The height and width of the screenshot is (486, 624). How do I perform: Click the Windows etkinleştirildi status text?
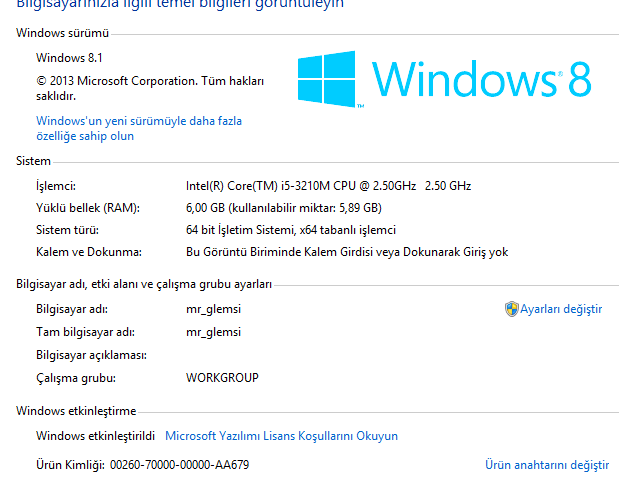[95, 436]
